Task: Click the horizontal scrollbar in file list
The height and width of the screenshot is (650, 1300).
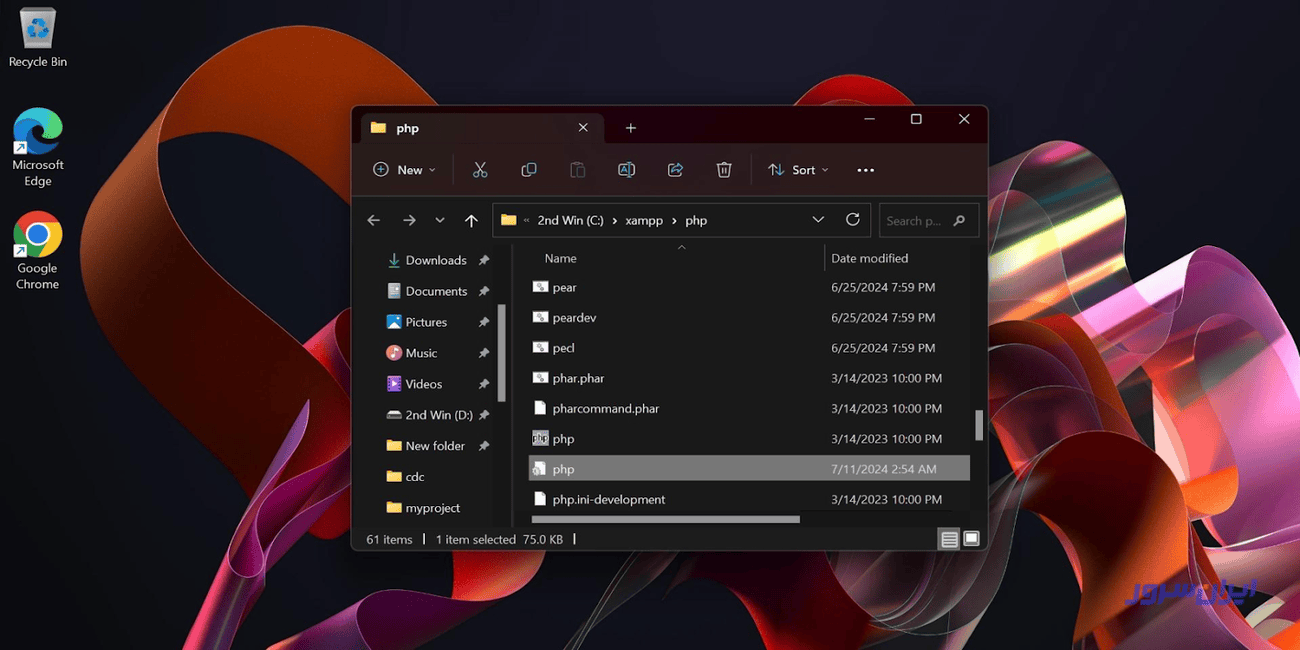Action: (665, 520)
